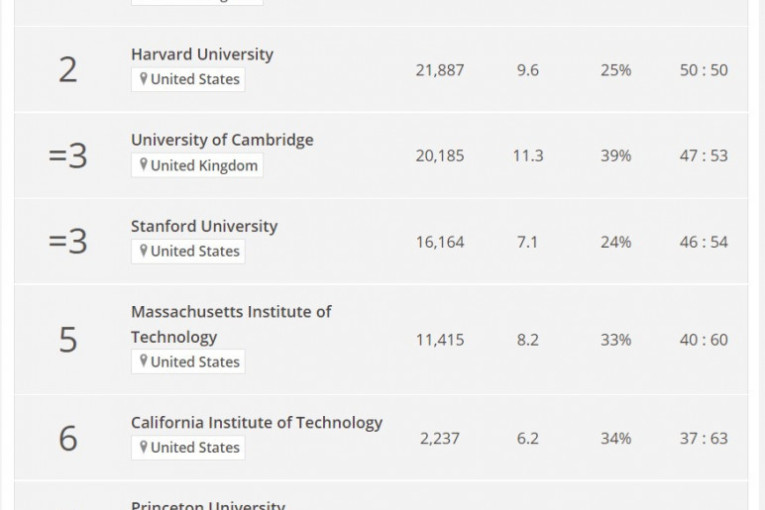Click Caltech's 34% international students value
Image resolution: width=765 pixels, height=510 pixels.
616,439
